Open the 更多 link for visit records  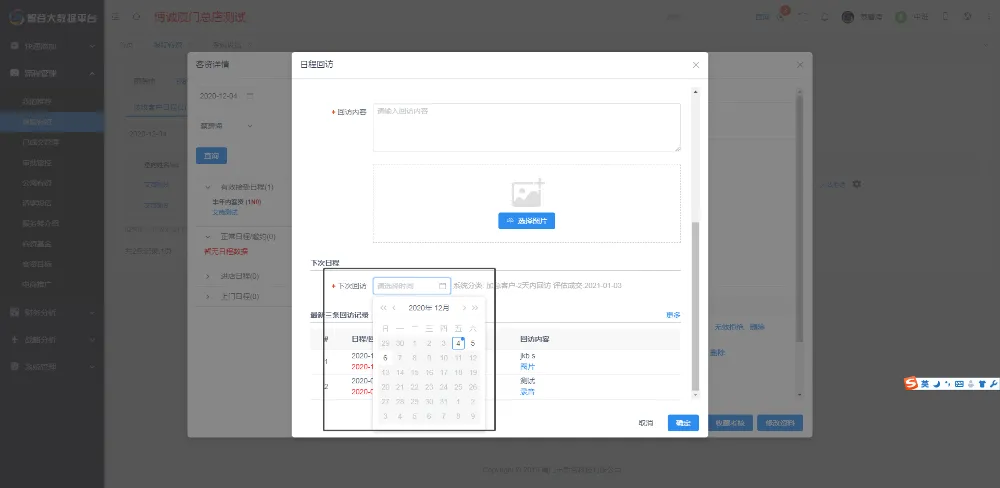coord(673,315)
